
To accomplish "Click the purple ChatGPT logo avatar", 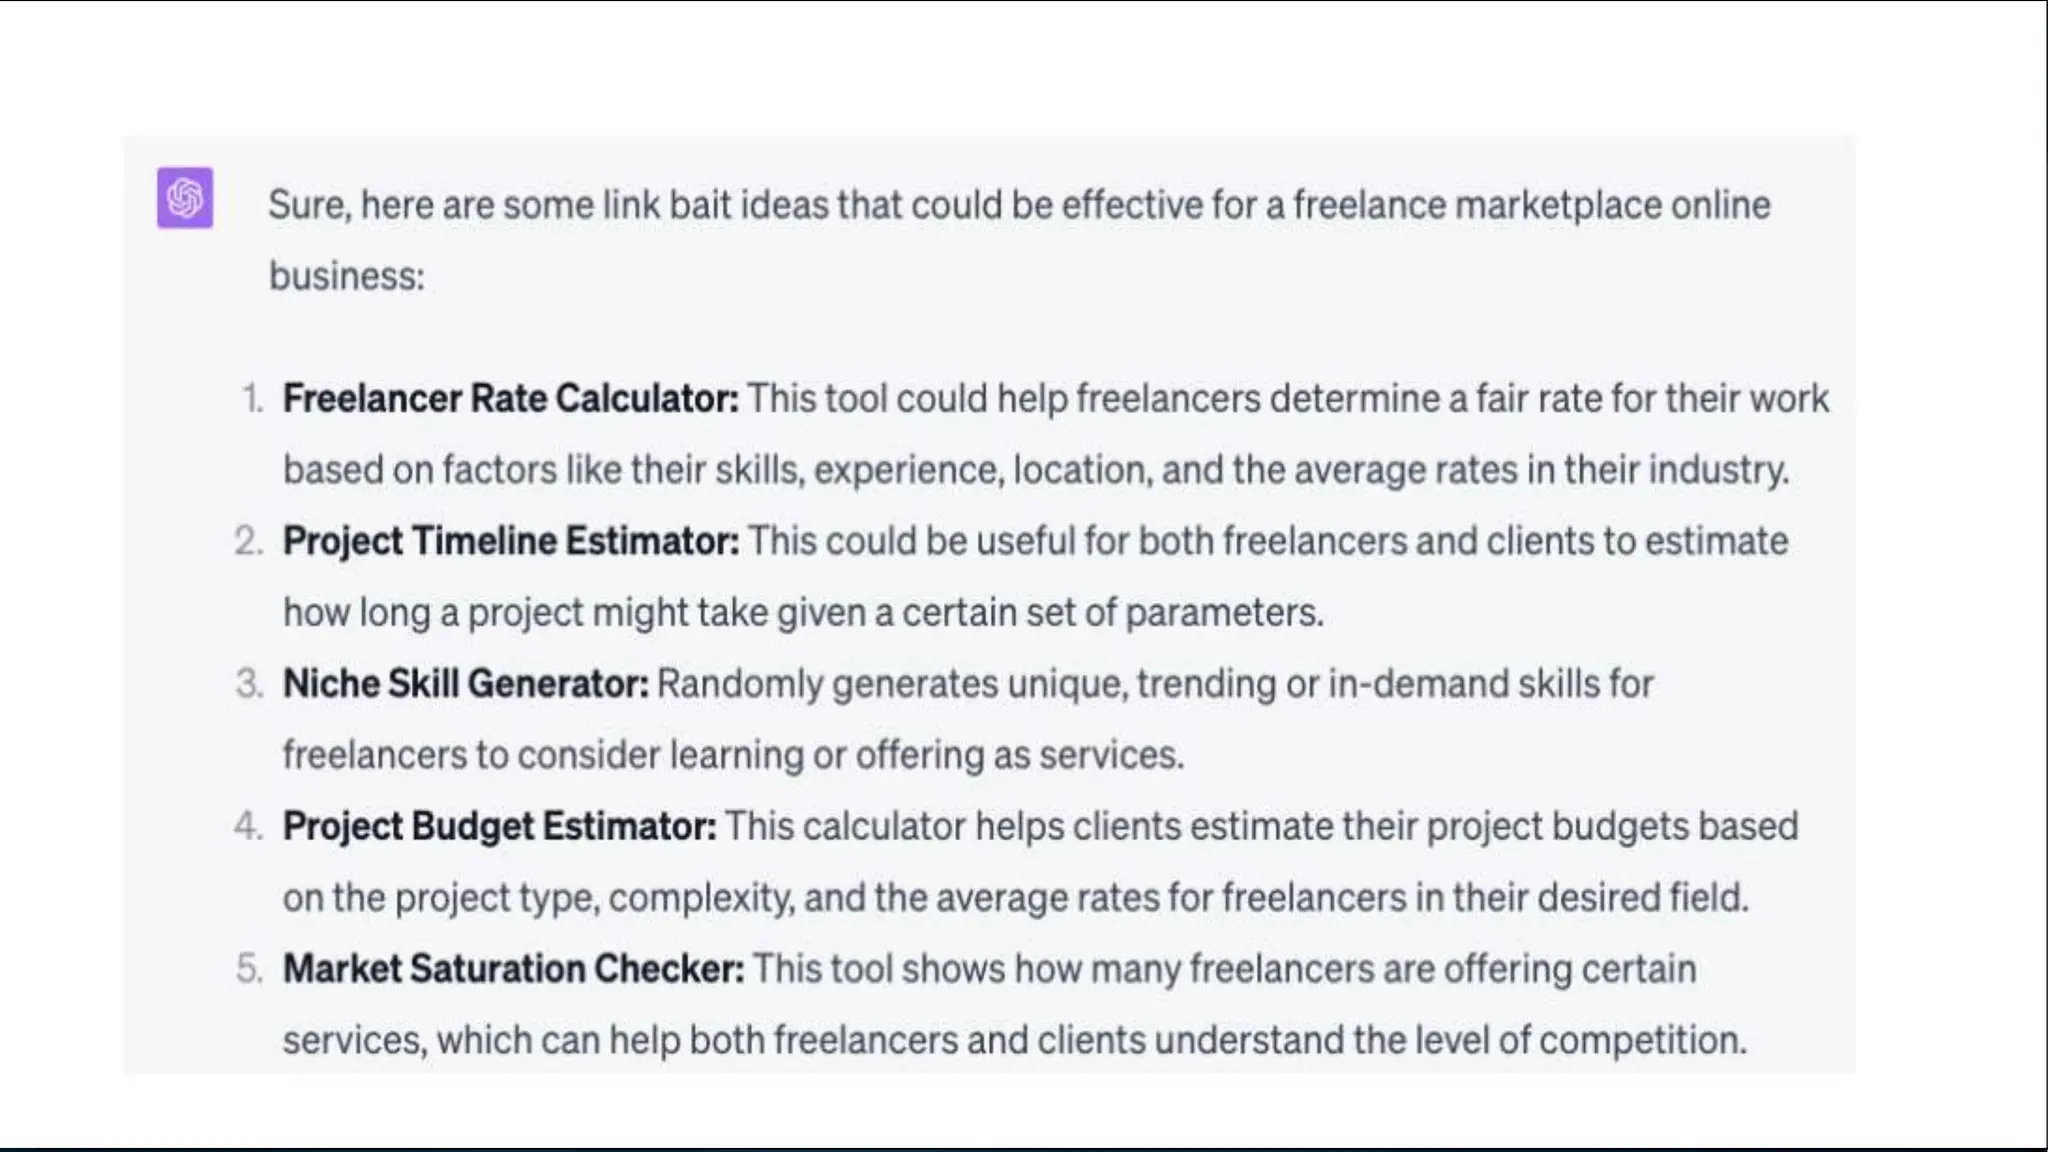I will point(185,198).
